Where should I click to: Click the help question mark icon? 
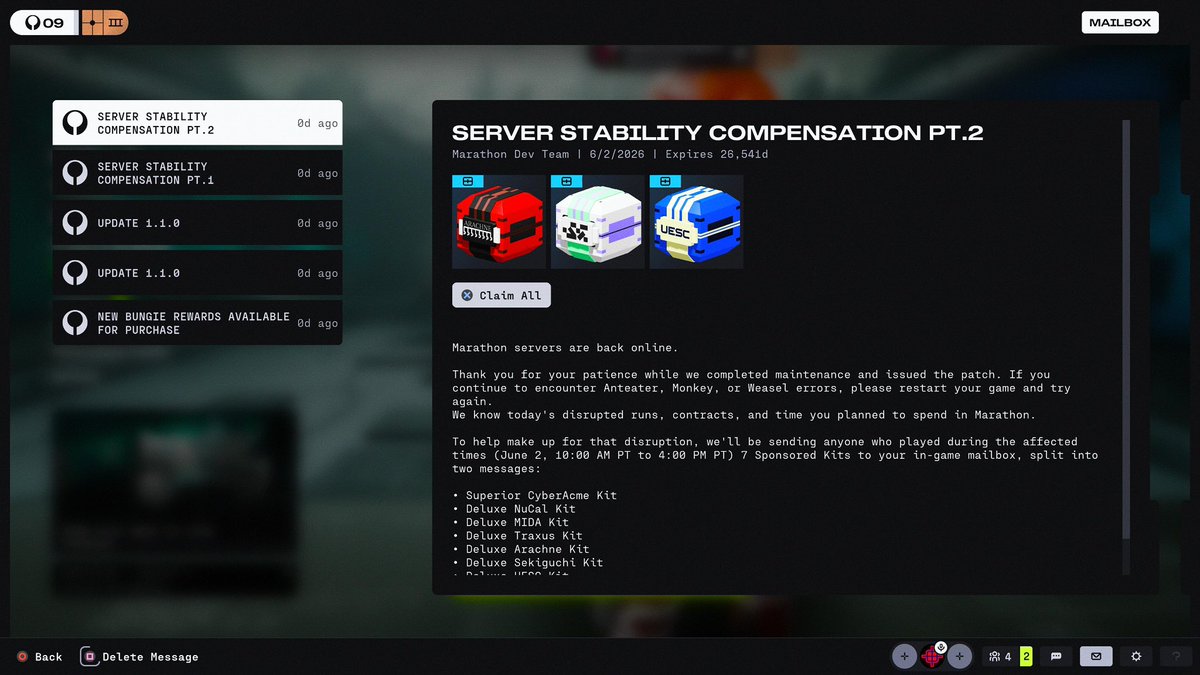pyautogui.click(x=1176, y=657)
